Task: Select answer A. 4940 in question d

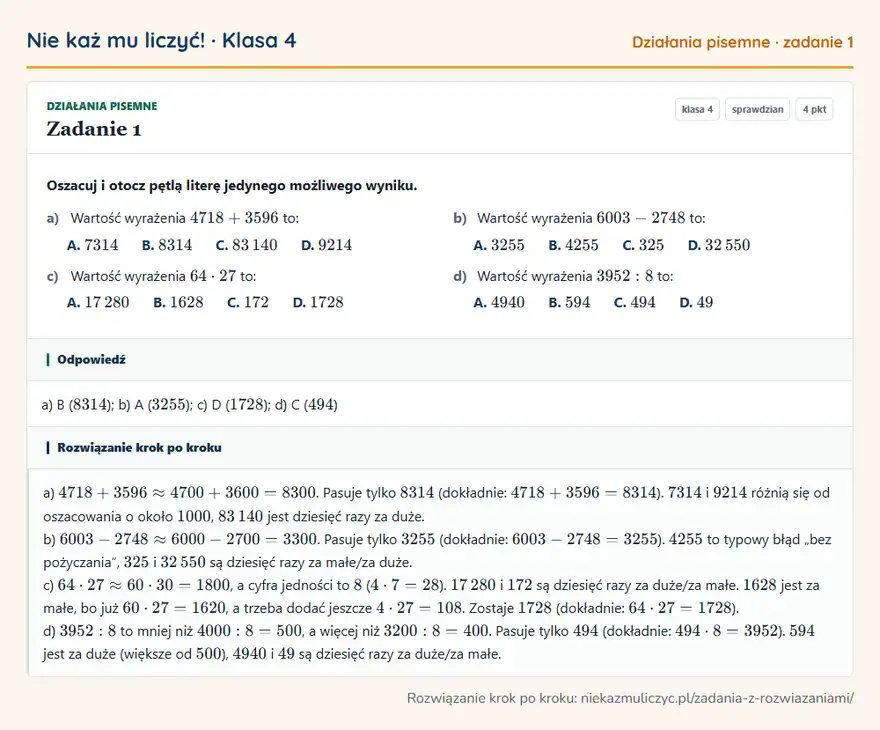Action: tap(499, 302)
